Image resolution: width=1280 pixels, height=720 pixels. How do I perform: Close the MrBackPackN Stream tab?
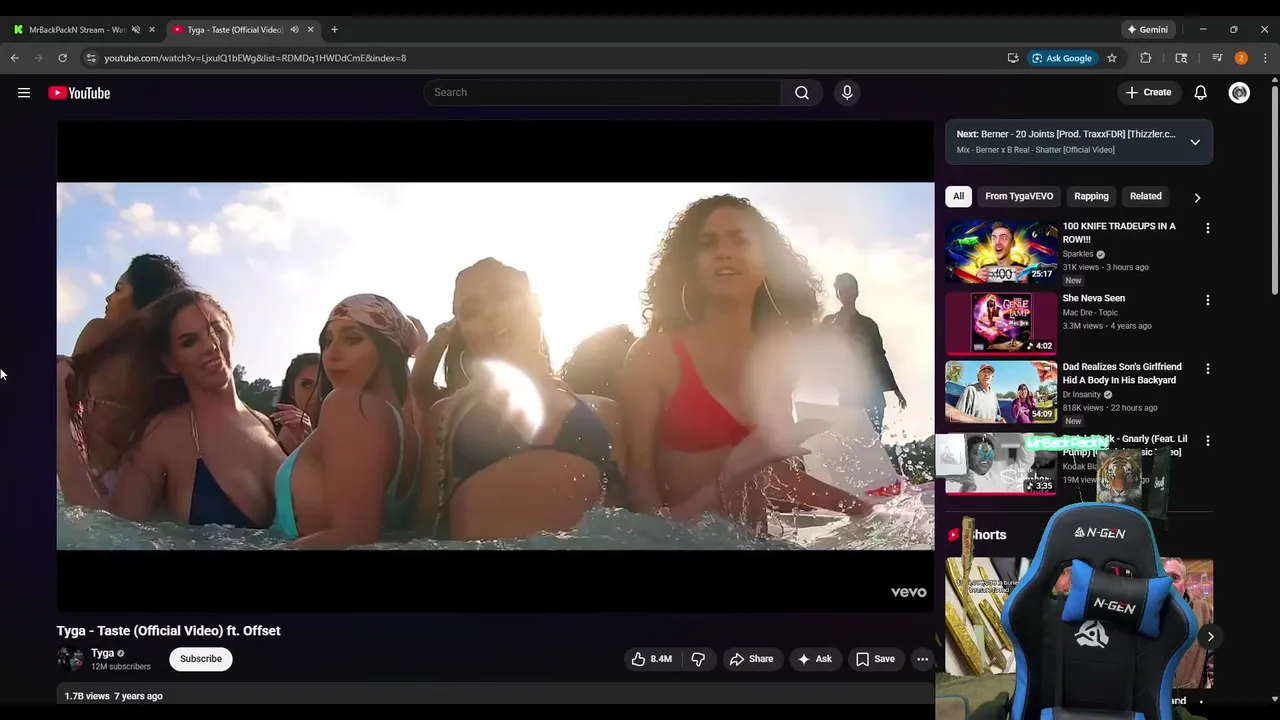coord(152,30)
